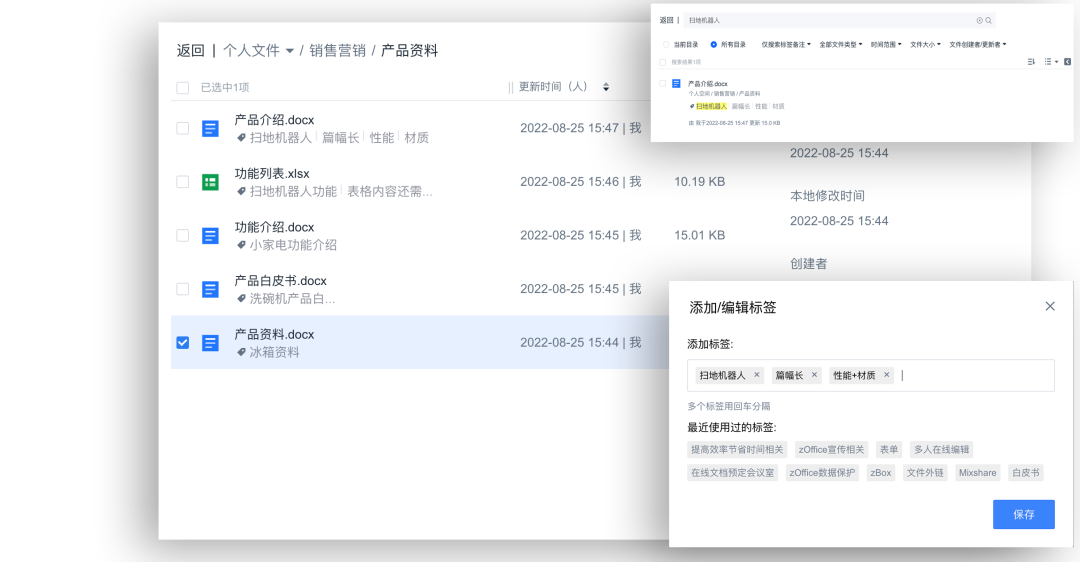
Task: Click the tag icon under 功能列表.xlsx
Action: point(241,191)
